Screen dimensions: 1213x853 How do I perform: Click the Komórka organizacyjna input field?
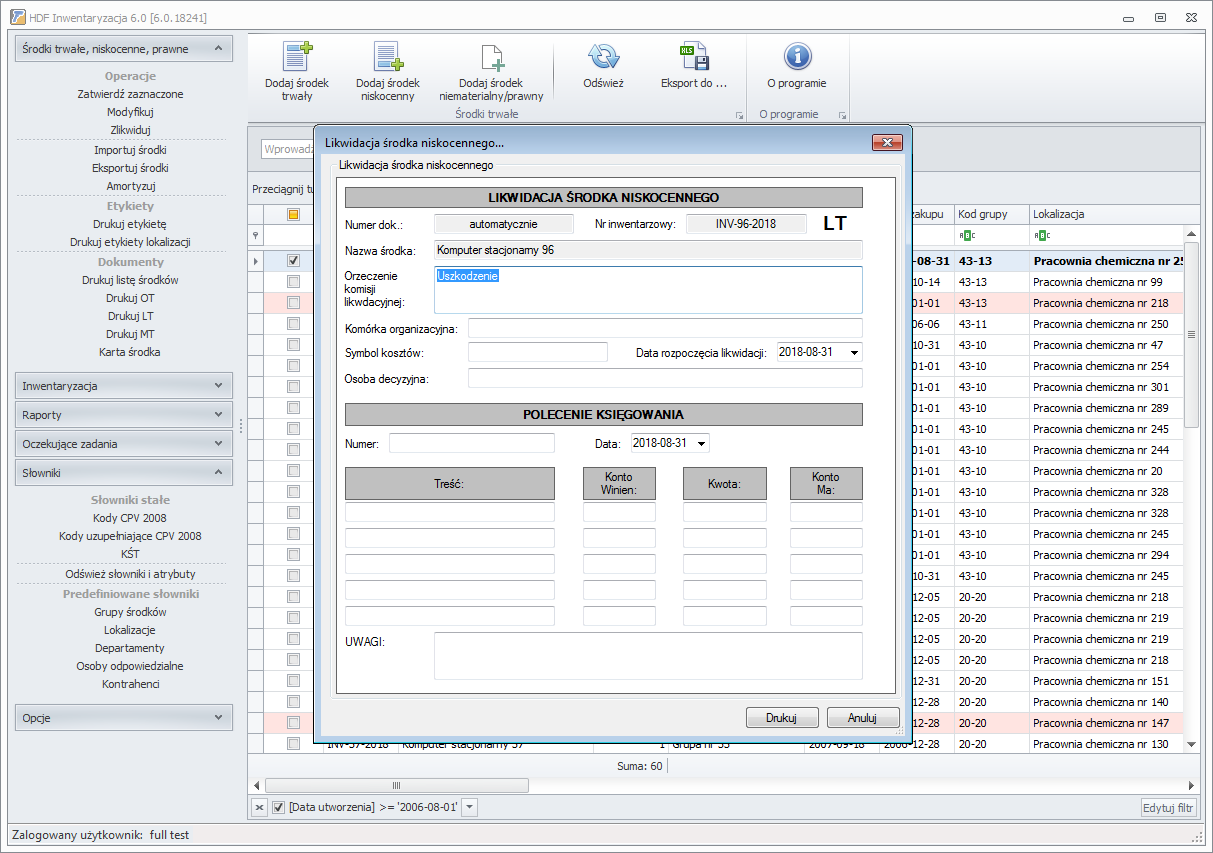[x=664, y=329]
